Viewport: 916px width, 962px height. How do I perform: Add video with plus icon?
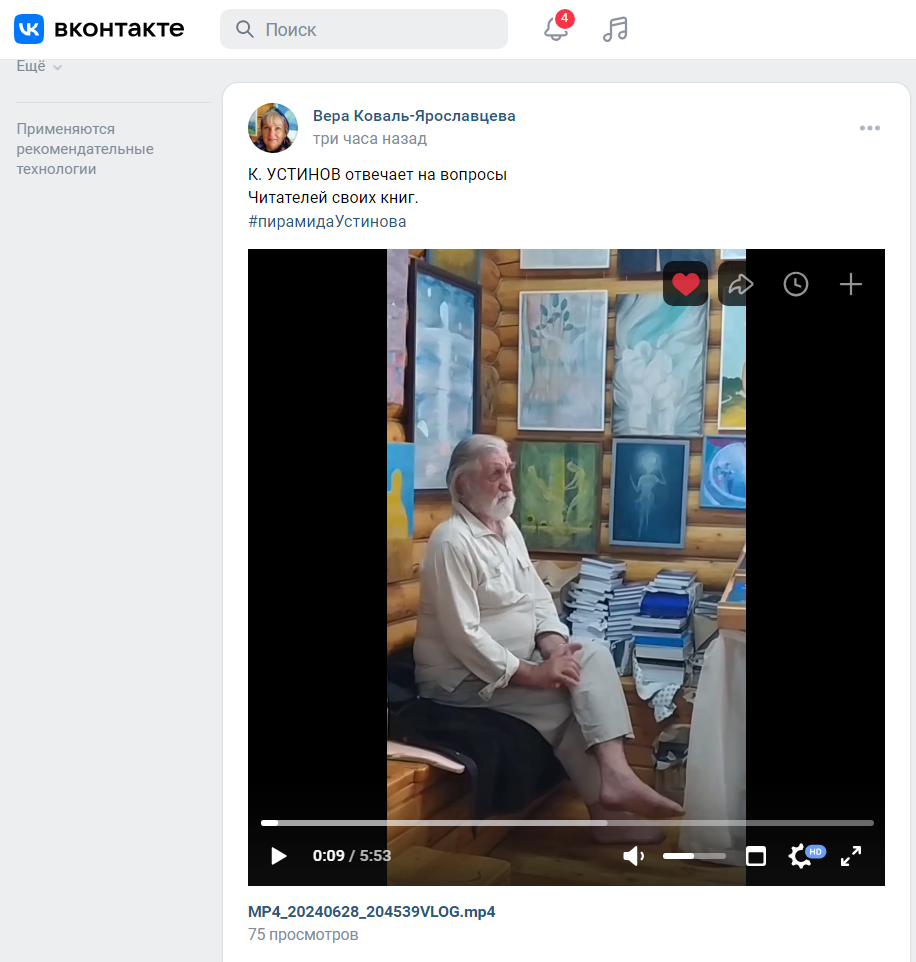850,284
